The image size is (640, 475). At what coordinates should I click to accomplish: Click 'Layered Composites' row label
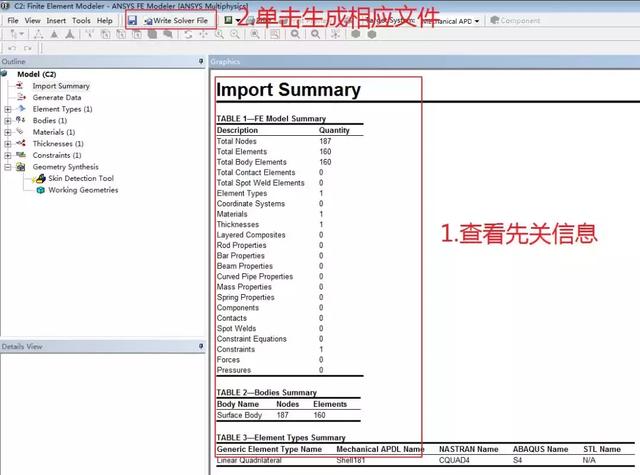tap(251, 235)
